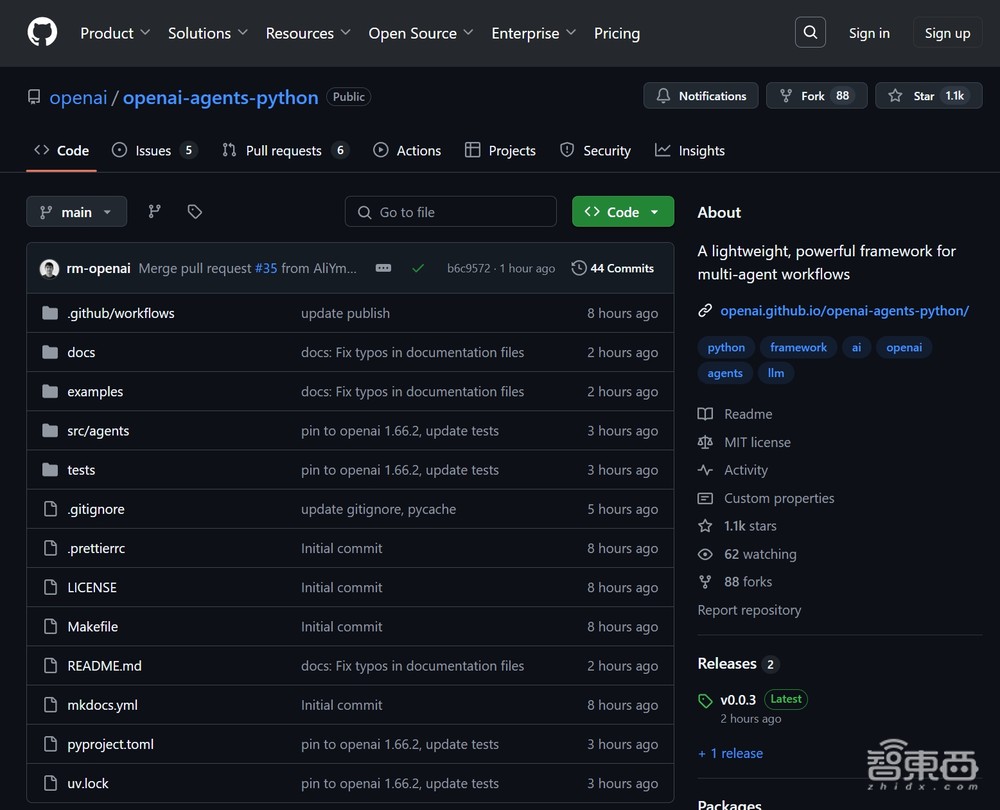View tags via the tag icon
This screenshot has height=810, width=1000.
click(195, 211)
